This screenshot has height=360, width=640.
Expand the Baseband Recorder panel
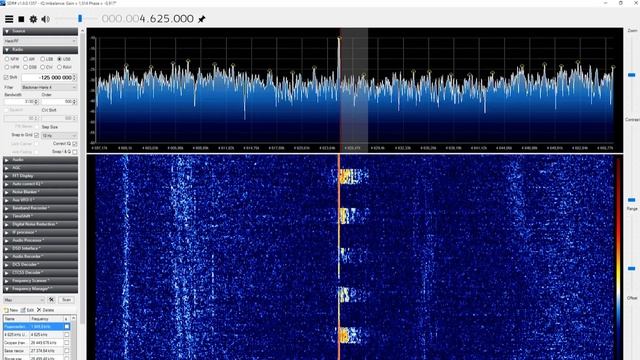click(x=40, y=208)
